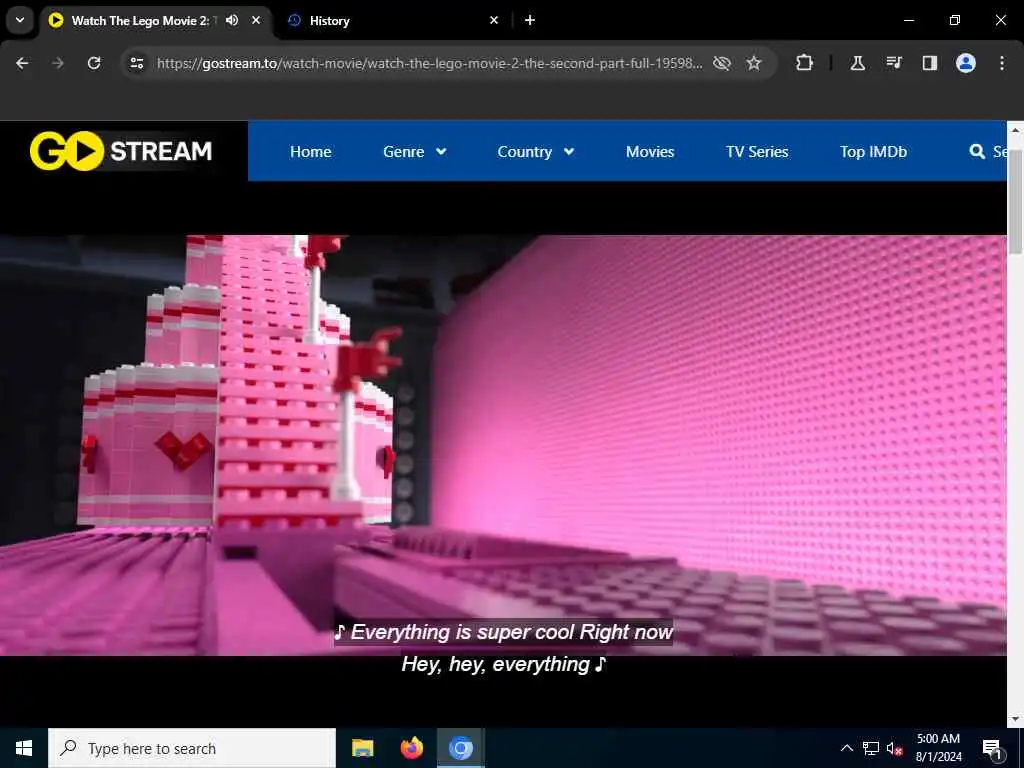The image size is (1024, 768).
Task: Go back to the previous page
Action: (x=22, y=63)
